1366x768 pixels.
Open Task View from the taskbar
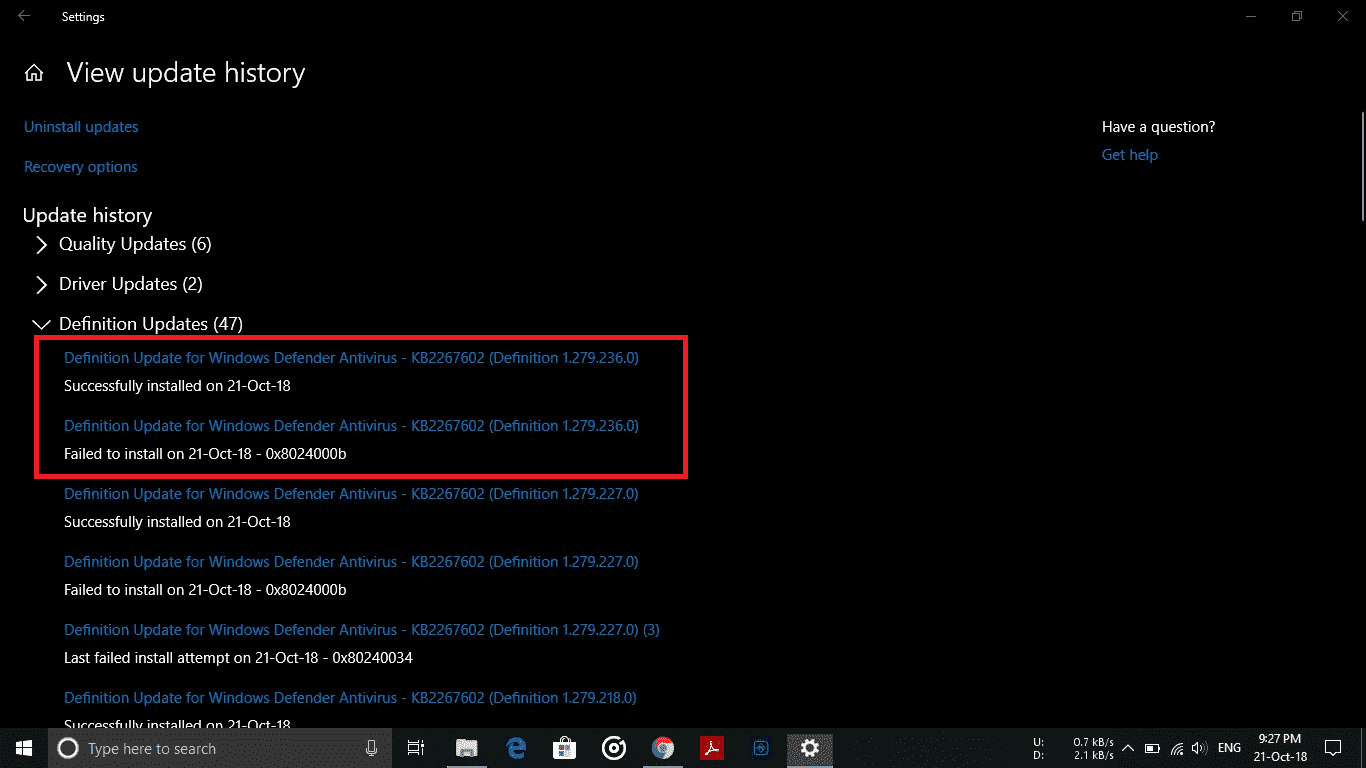[x=416, y=748]
